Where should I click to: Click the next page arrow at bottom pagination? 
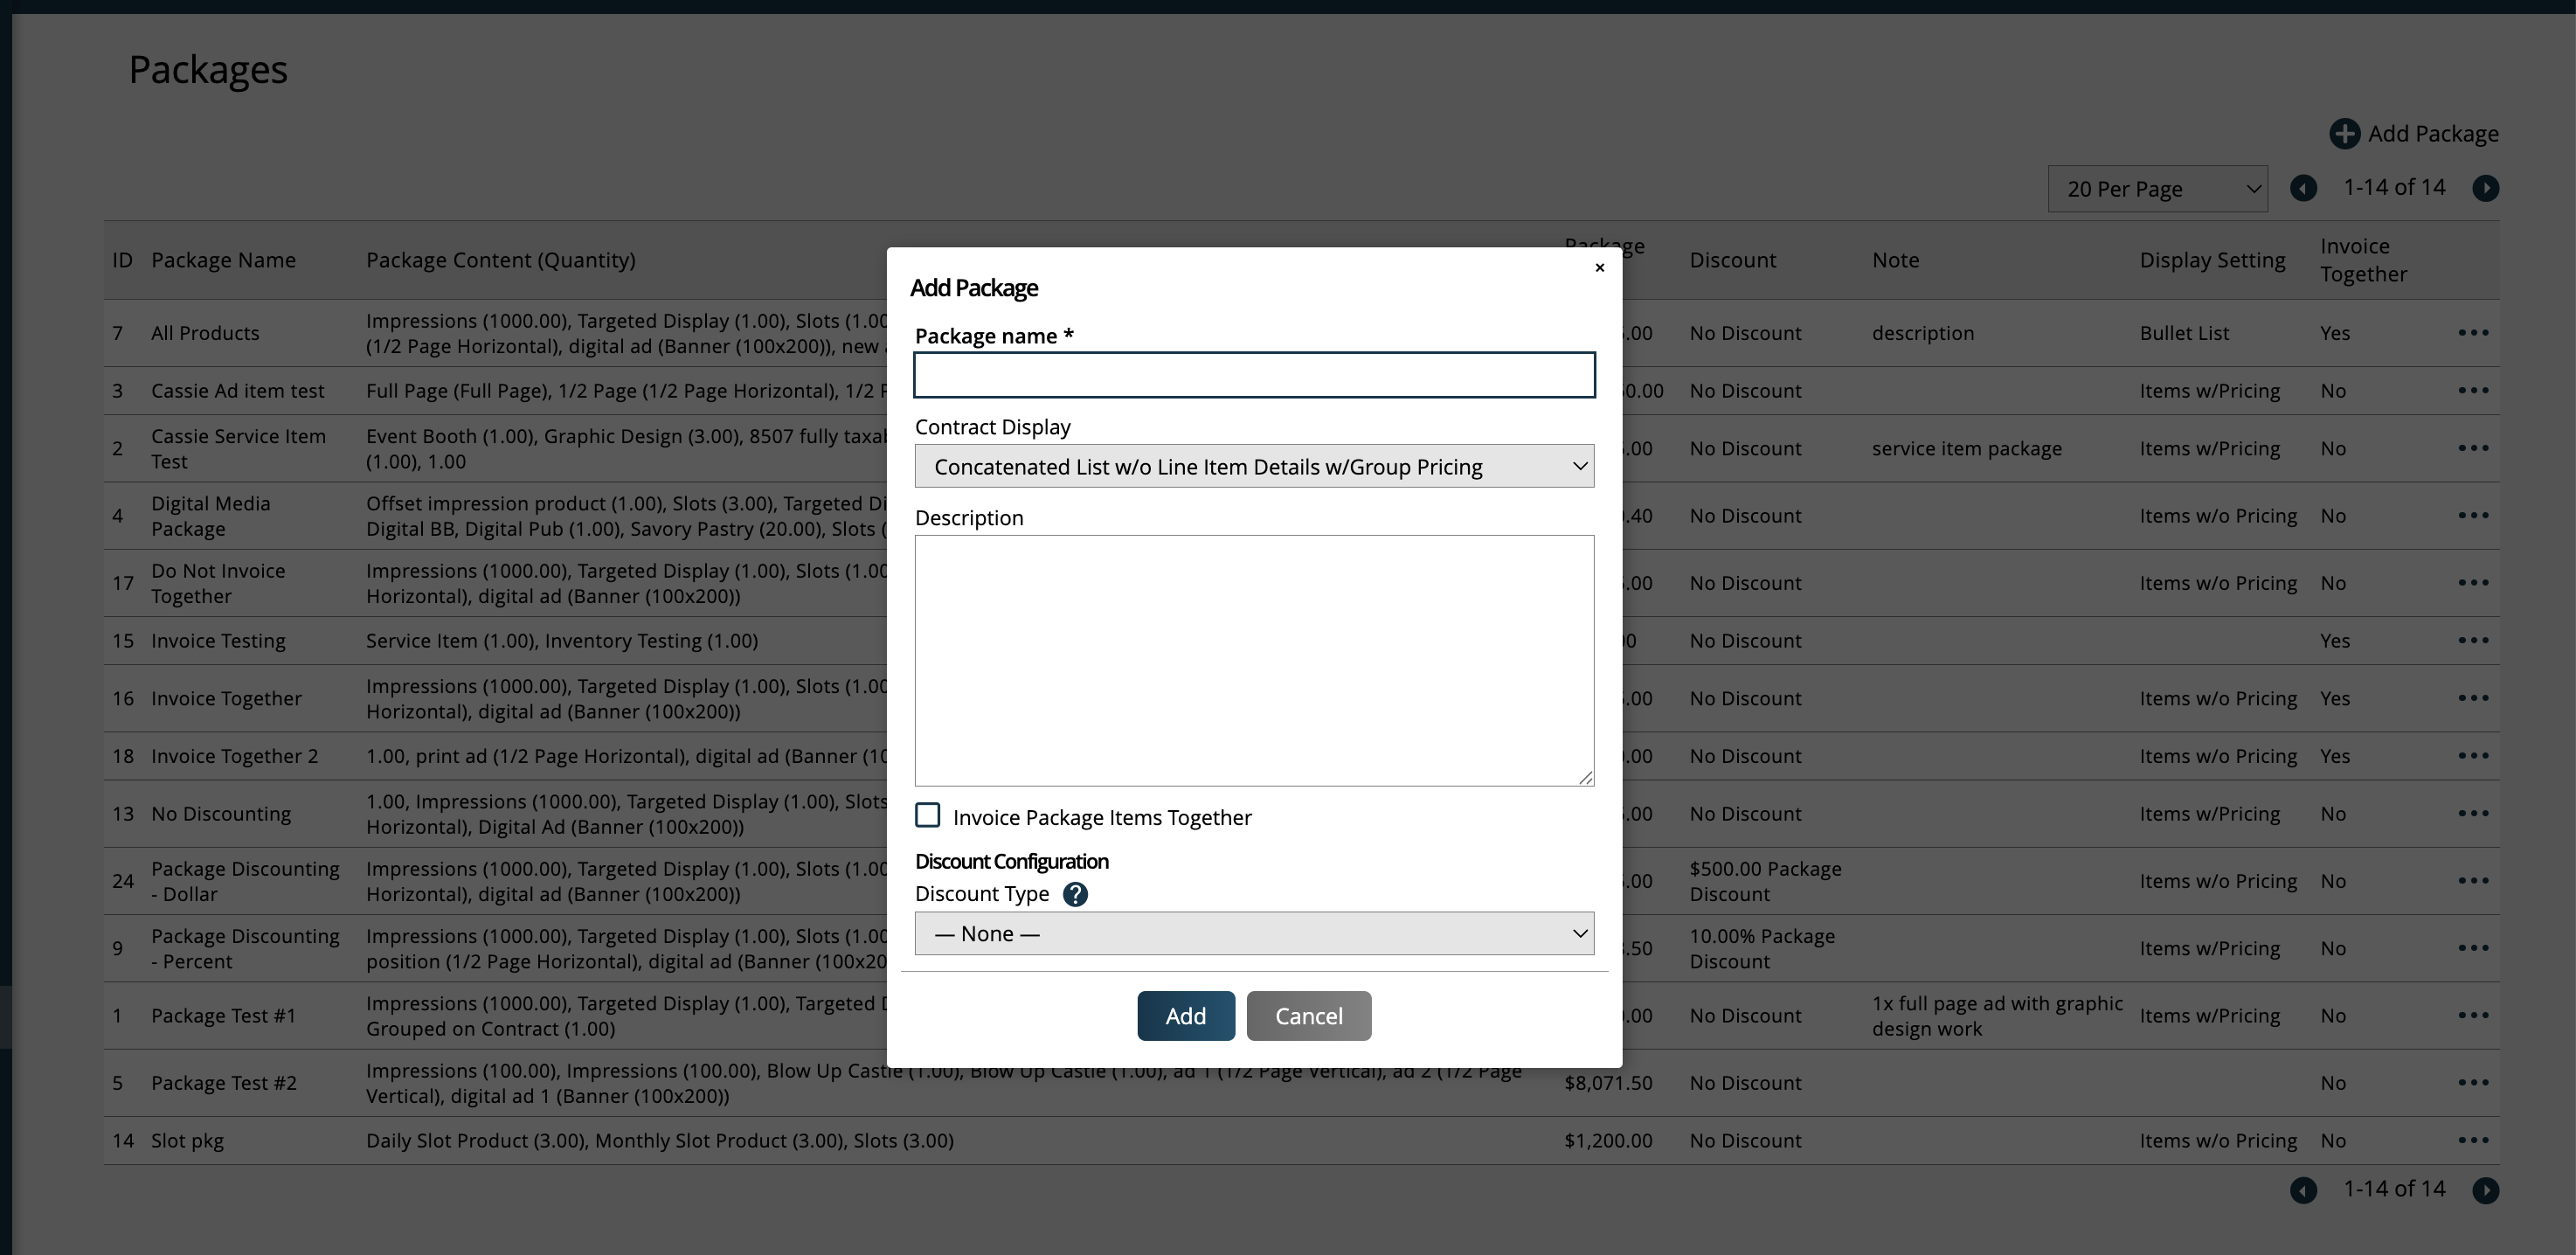[2487, 1190]
